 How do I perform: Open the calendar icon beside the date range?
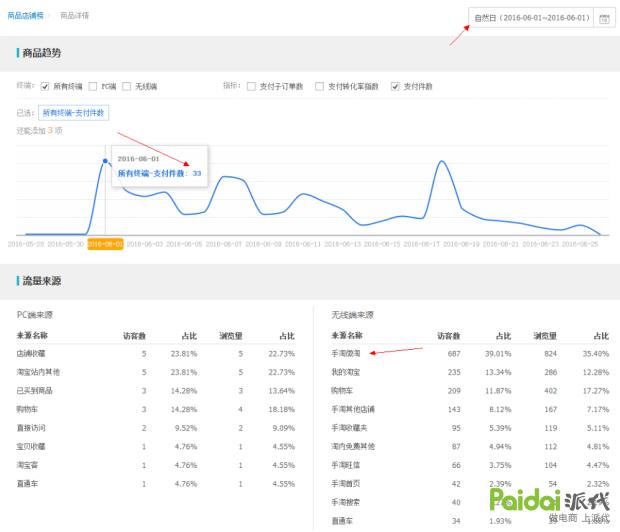(604, 18)
